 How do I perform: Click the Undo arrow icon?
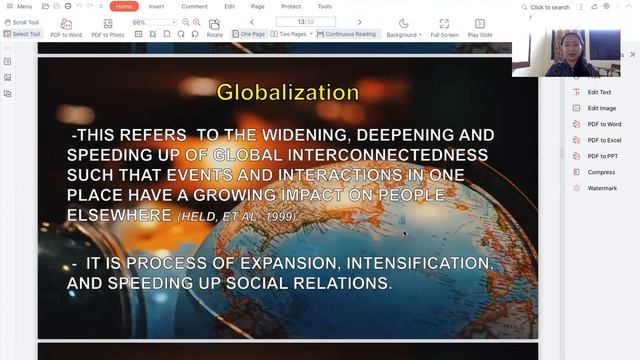(x=79, y=7)
